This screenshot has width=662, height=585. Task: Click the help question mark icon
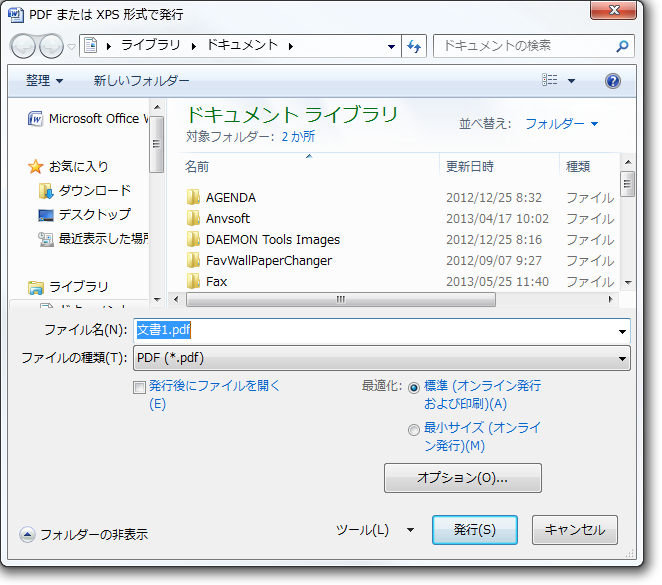click(x=613, y=80)
